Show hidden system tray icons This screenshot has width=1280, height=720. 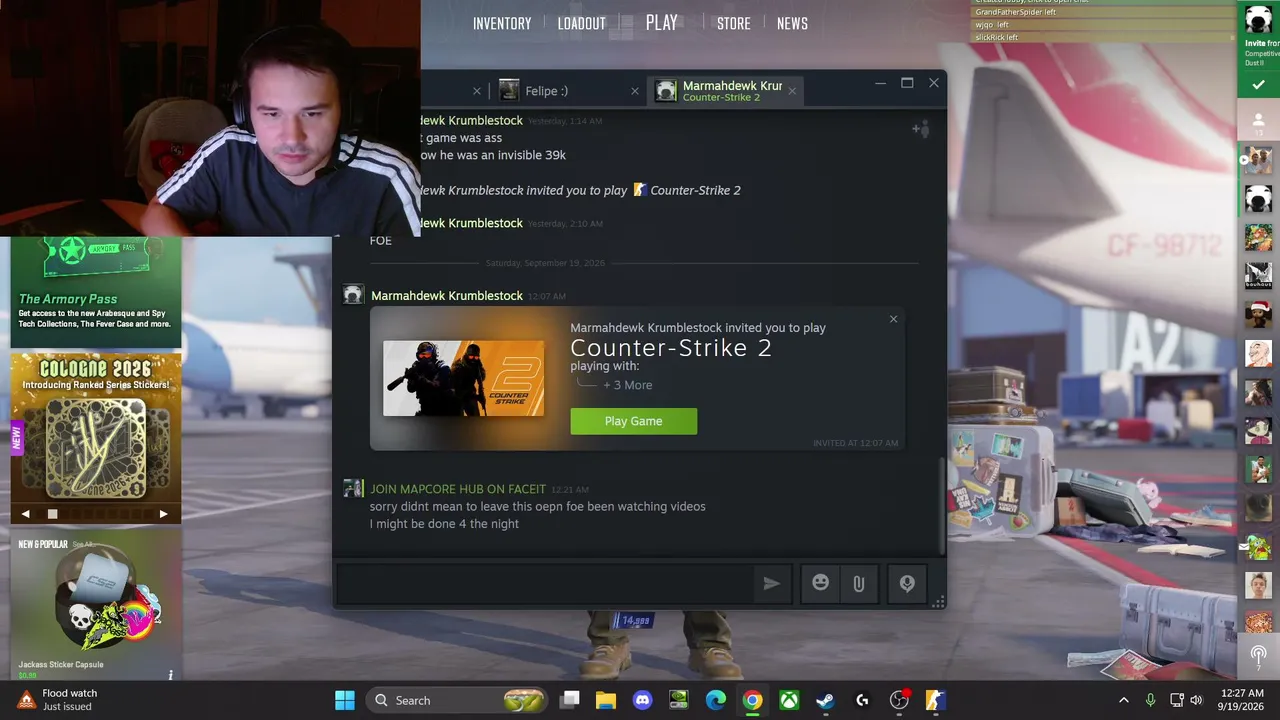(x=1123, y=700)
